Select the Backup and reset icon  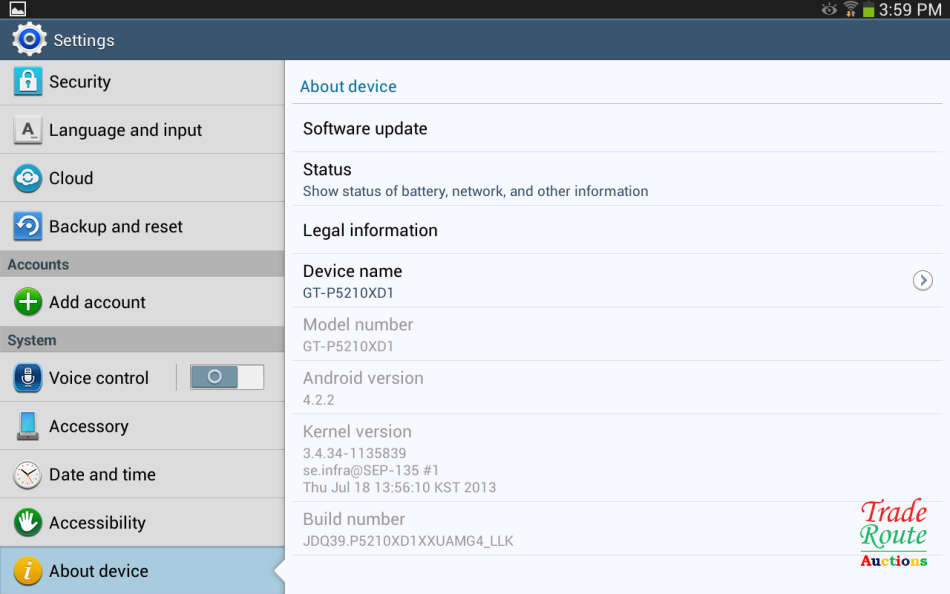click(x=28, y=226)
